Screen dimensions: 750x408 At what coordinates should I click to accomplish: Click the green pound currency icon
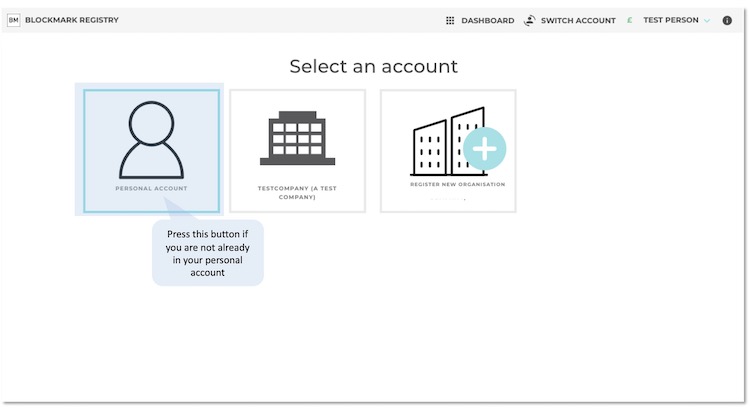pyautogui.click(x=629, y=20)
